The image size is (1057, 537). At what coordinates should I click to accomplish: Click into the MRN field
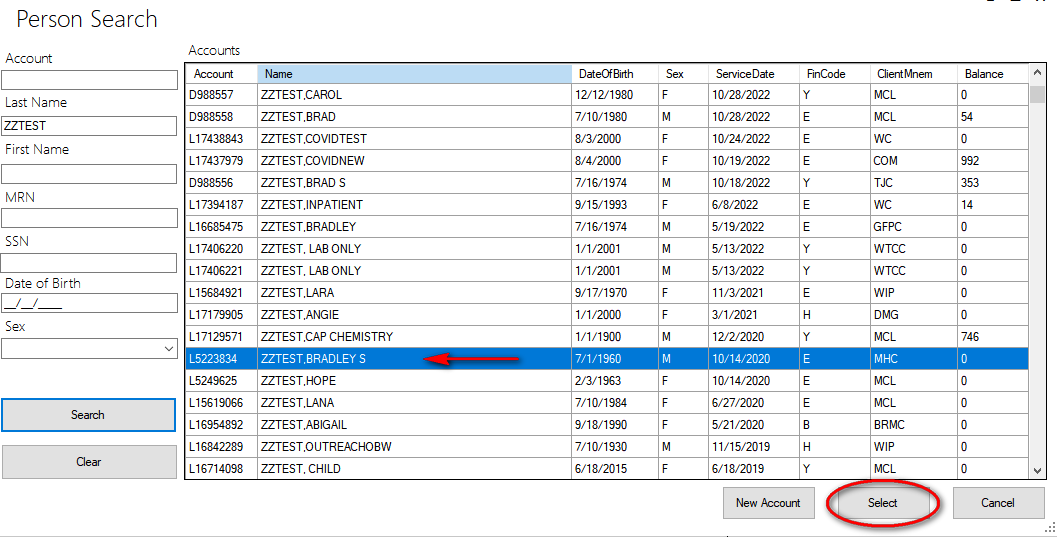pos(89,218)
